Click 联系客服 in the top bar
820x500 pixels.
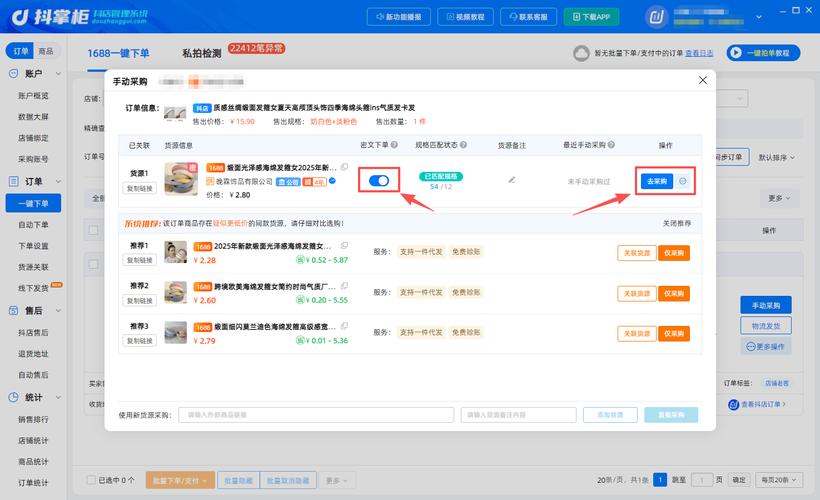528,17
